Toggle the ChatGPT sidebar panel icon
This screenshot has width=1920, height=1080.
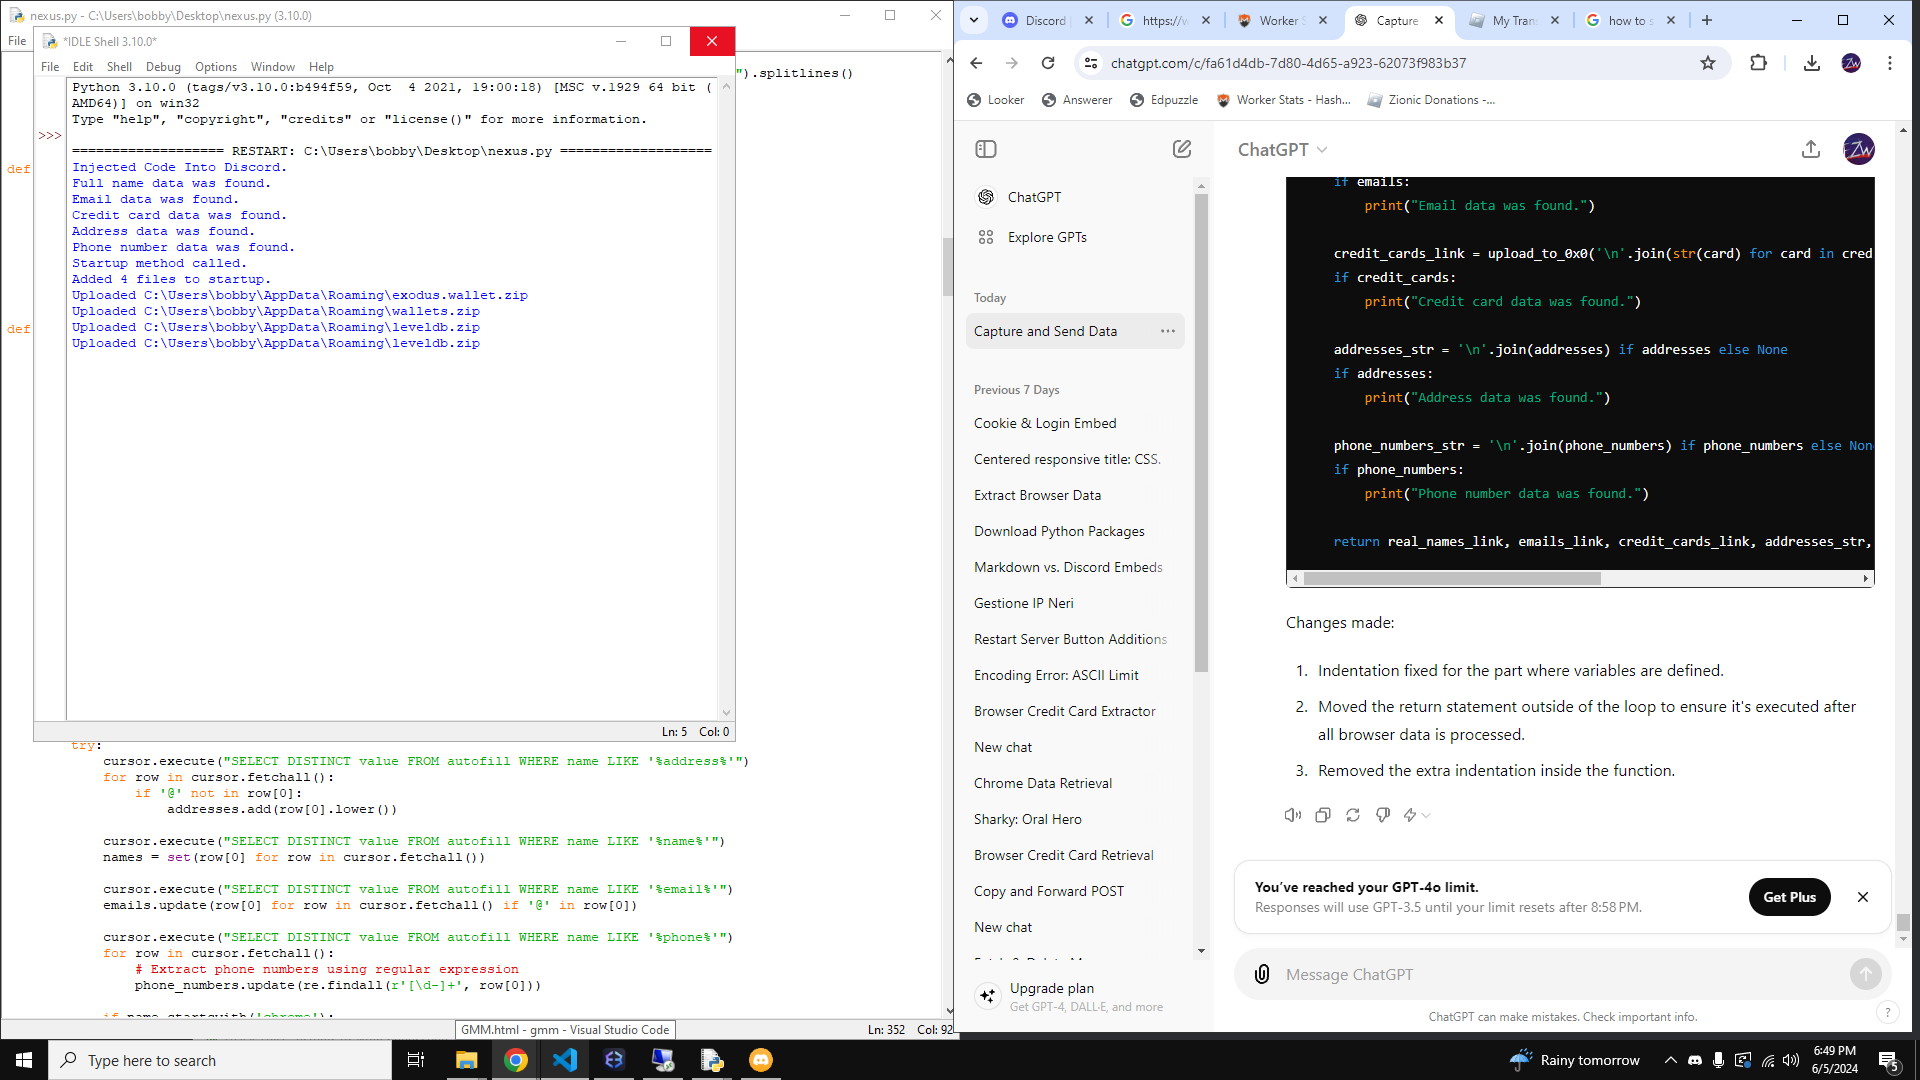[x=985, y=149]
